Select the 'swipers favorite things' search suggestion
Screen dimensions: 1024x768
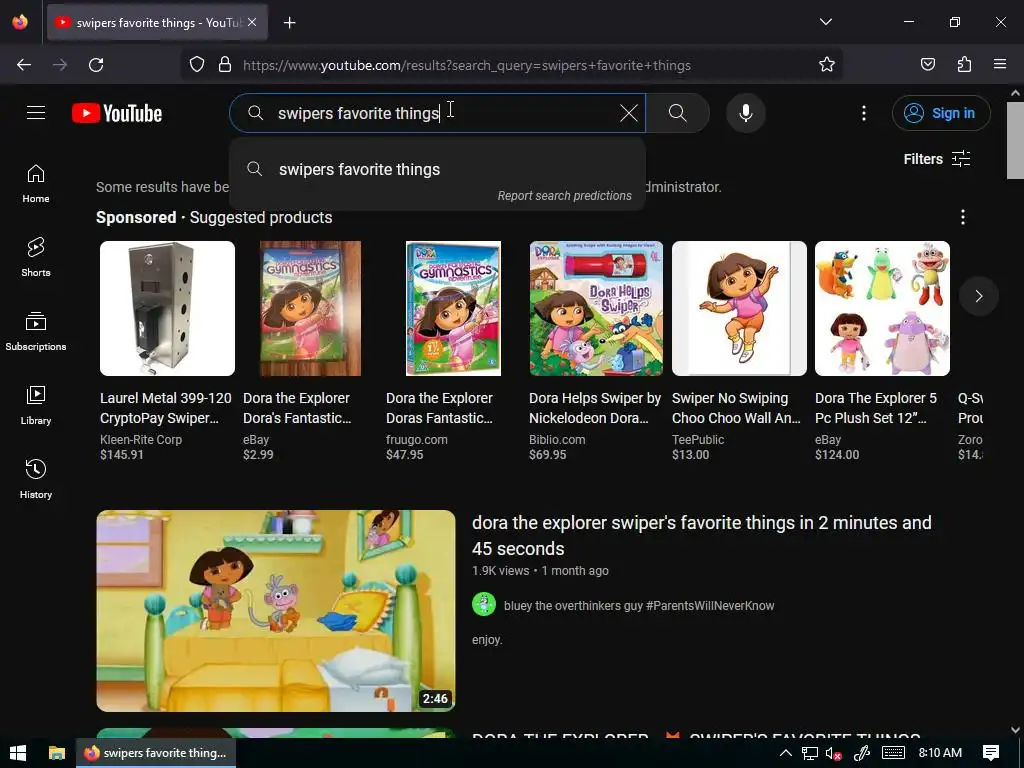coord(438,169)
